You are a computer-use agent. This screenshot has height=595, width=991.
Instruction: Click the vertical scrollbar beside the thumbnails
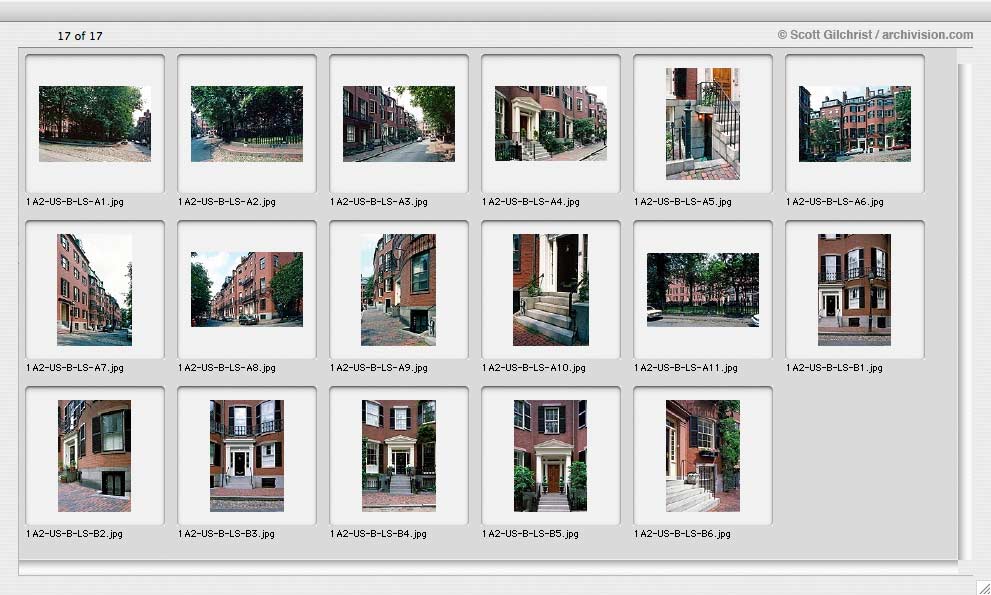tap(964, 311)
